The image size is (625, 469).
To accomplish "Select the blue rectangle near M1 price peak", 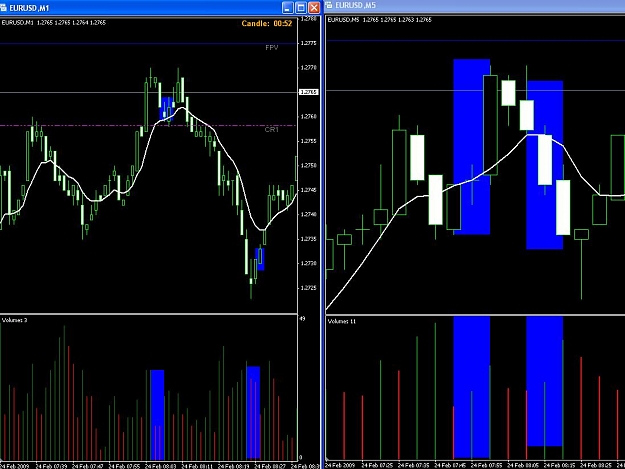I will 167,108.
